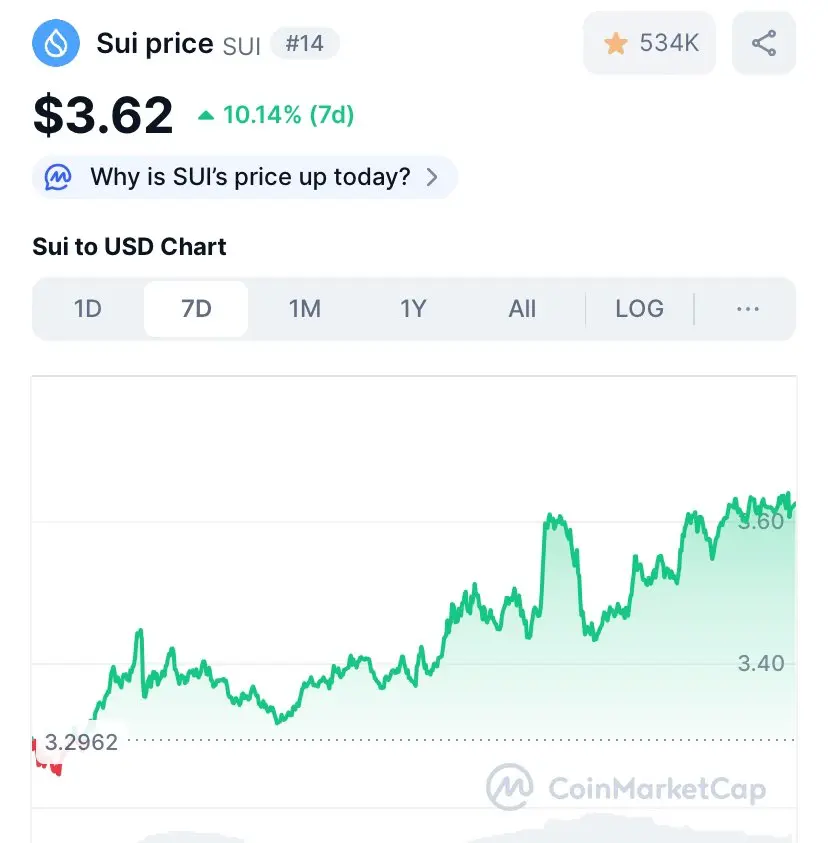Open the three-dots more chart options
Screen dimensions: 828x843
coord(747,309)
